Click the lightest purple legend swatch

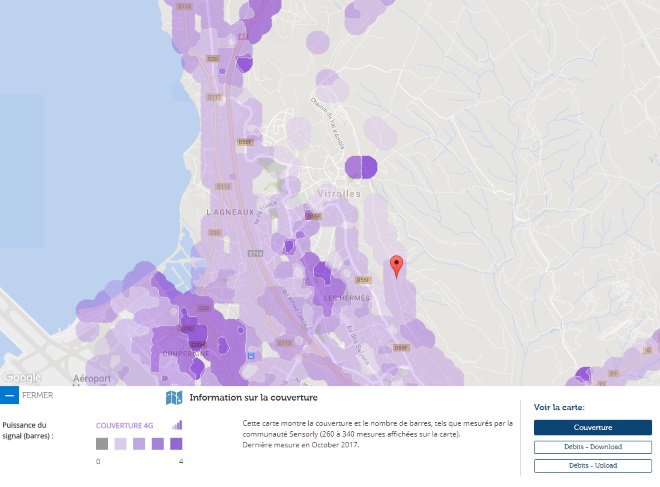(x=120, y=444)
